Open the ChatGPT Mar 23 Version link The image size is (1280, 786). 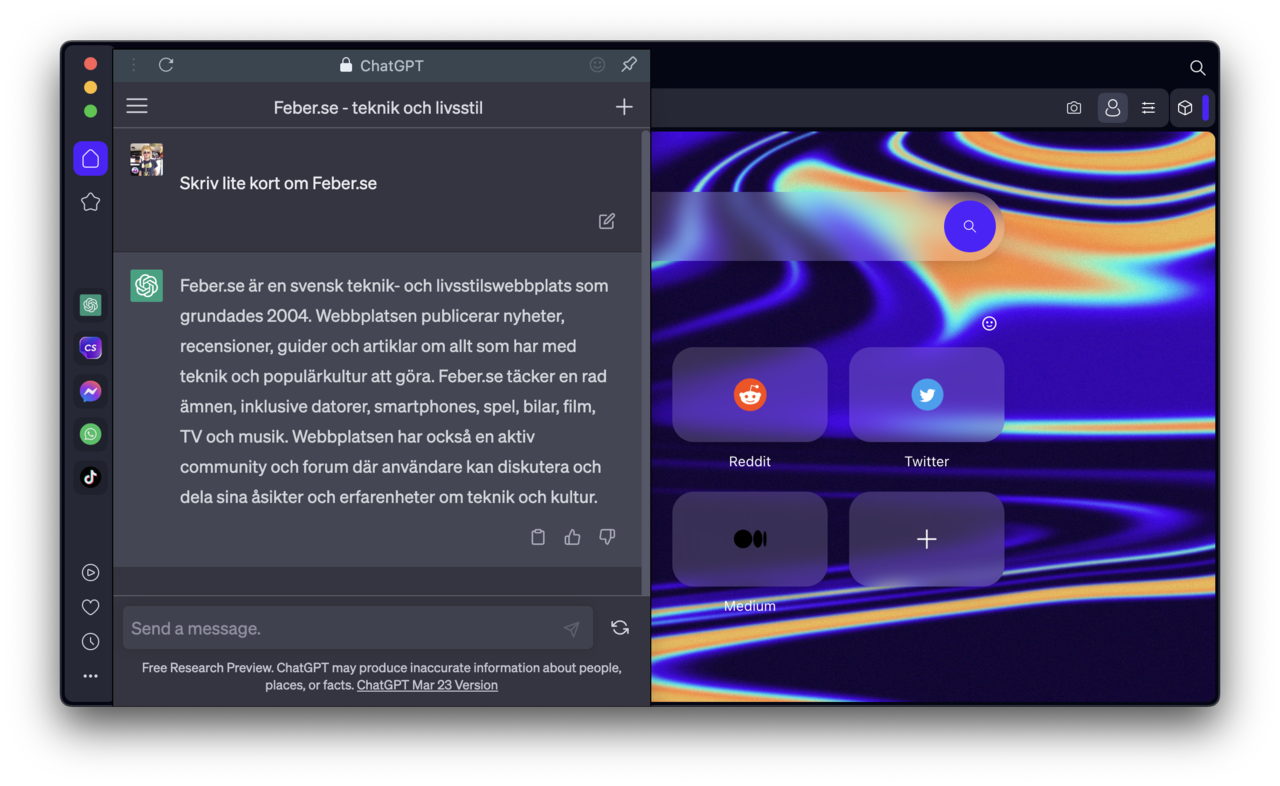pyautogui.click(x=427, y=685)
